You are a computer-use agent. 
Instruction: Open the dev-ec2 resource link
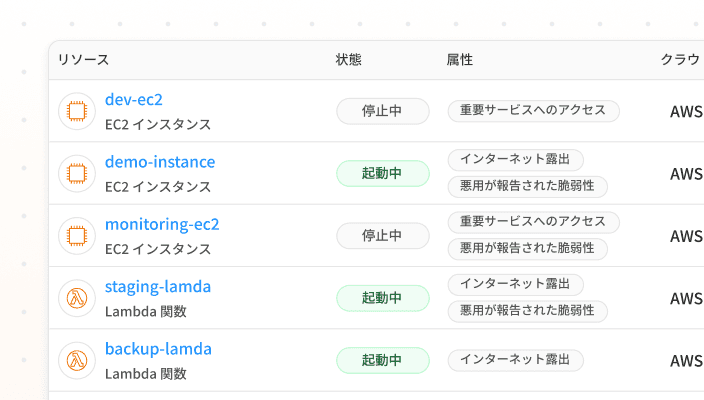point(134,99)
